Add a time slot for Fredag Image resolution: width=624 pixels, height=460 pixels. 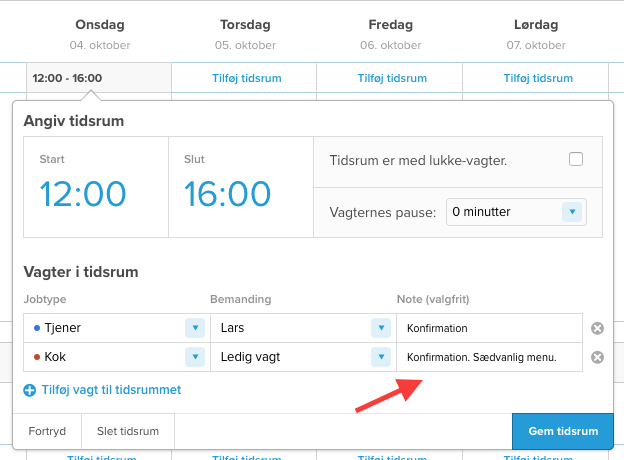point(390,78)
